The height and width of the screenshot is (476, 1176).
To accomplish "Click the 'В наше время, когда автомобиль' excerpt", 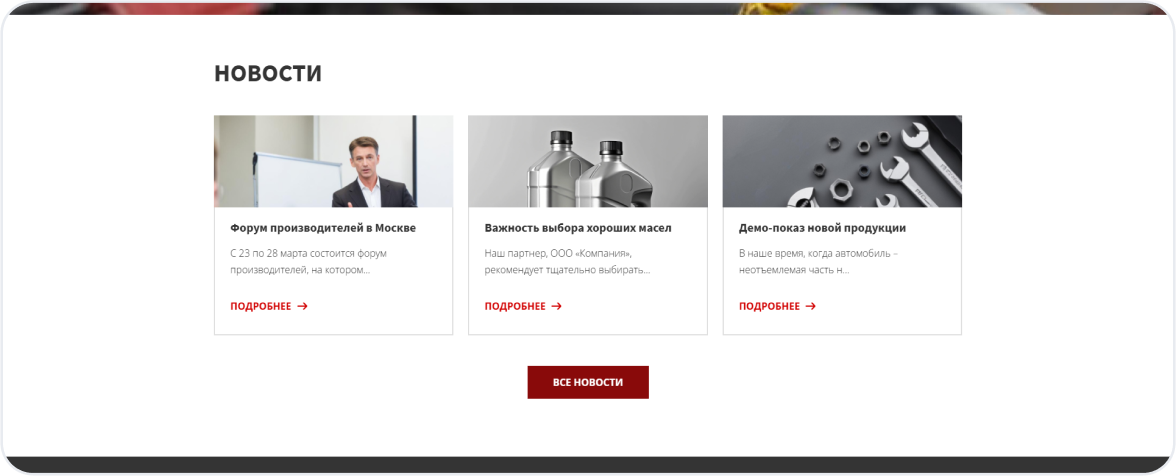I will pyautogui.click(x=818, y=262).
